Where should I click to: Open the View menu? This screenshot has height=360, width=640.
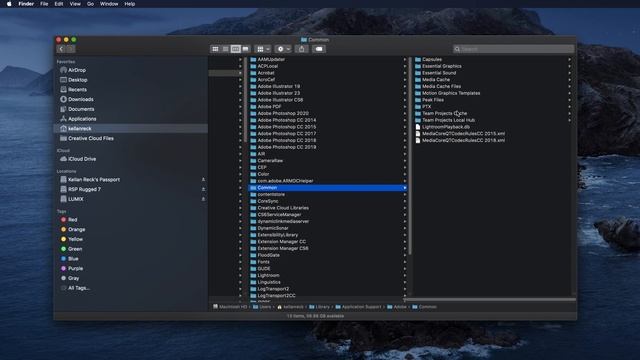(75, 4)
